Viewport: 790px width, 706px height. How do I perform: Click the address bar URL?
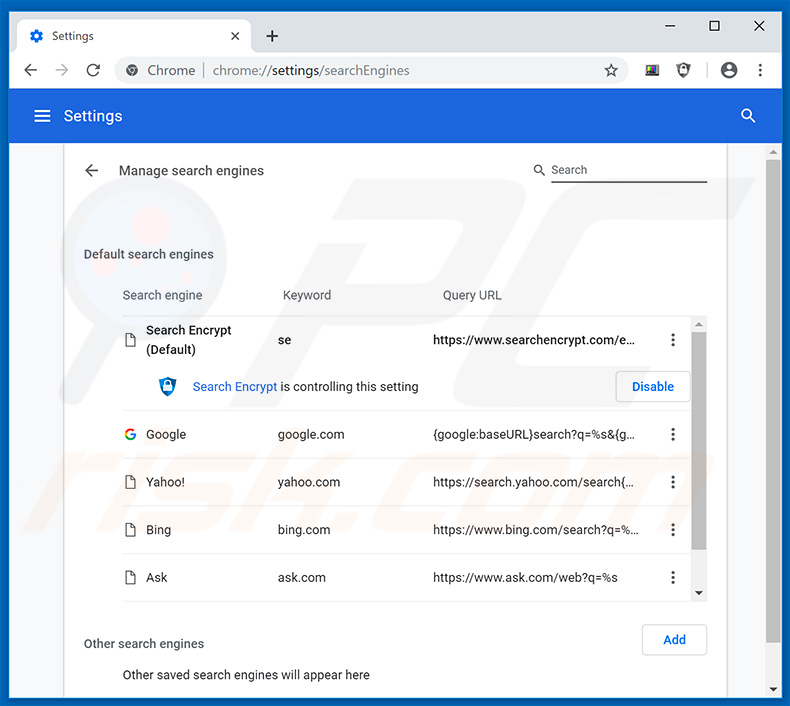click(x=310, y=70)
